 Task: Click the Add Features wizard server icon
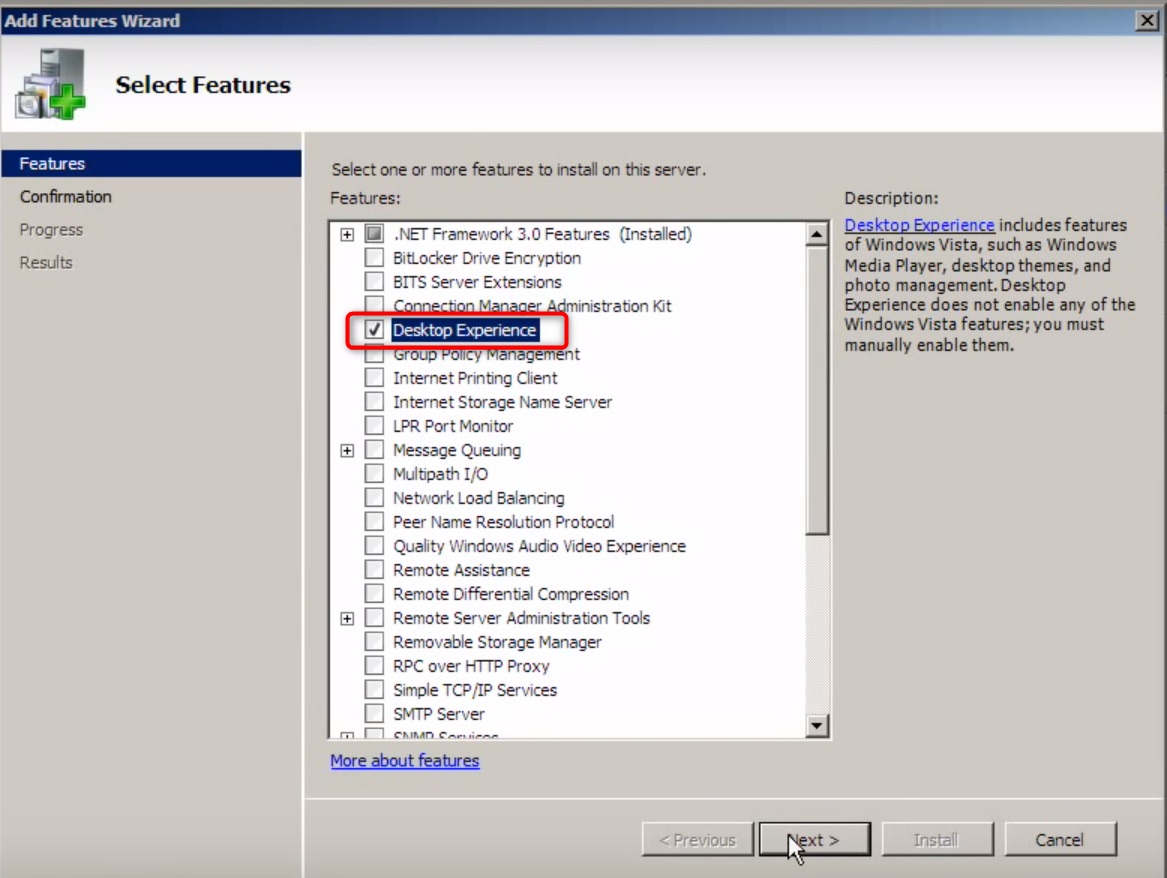(x=50, y=85)
